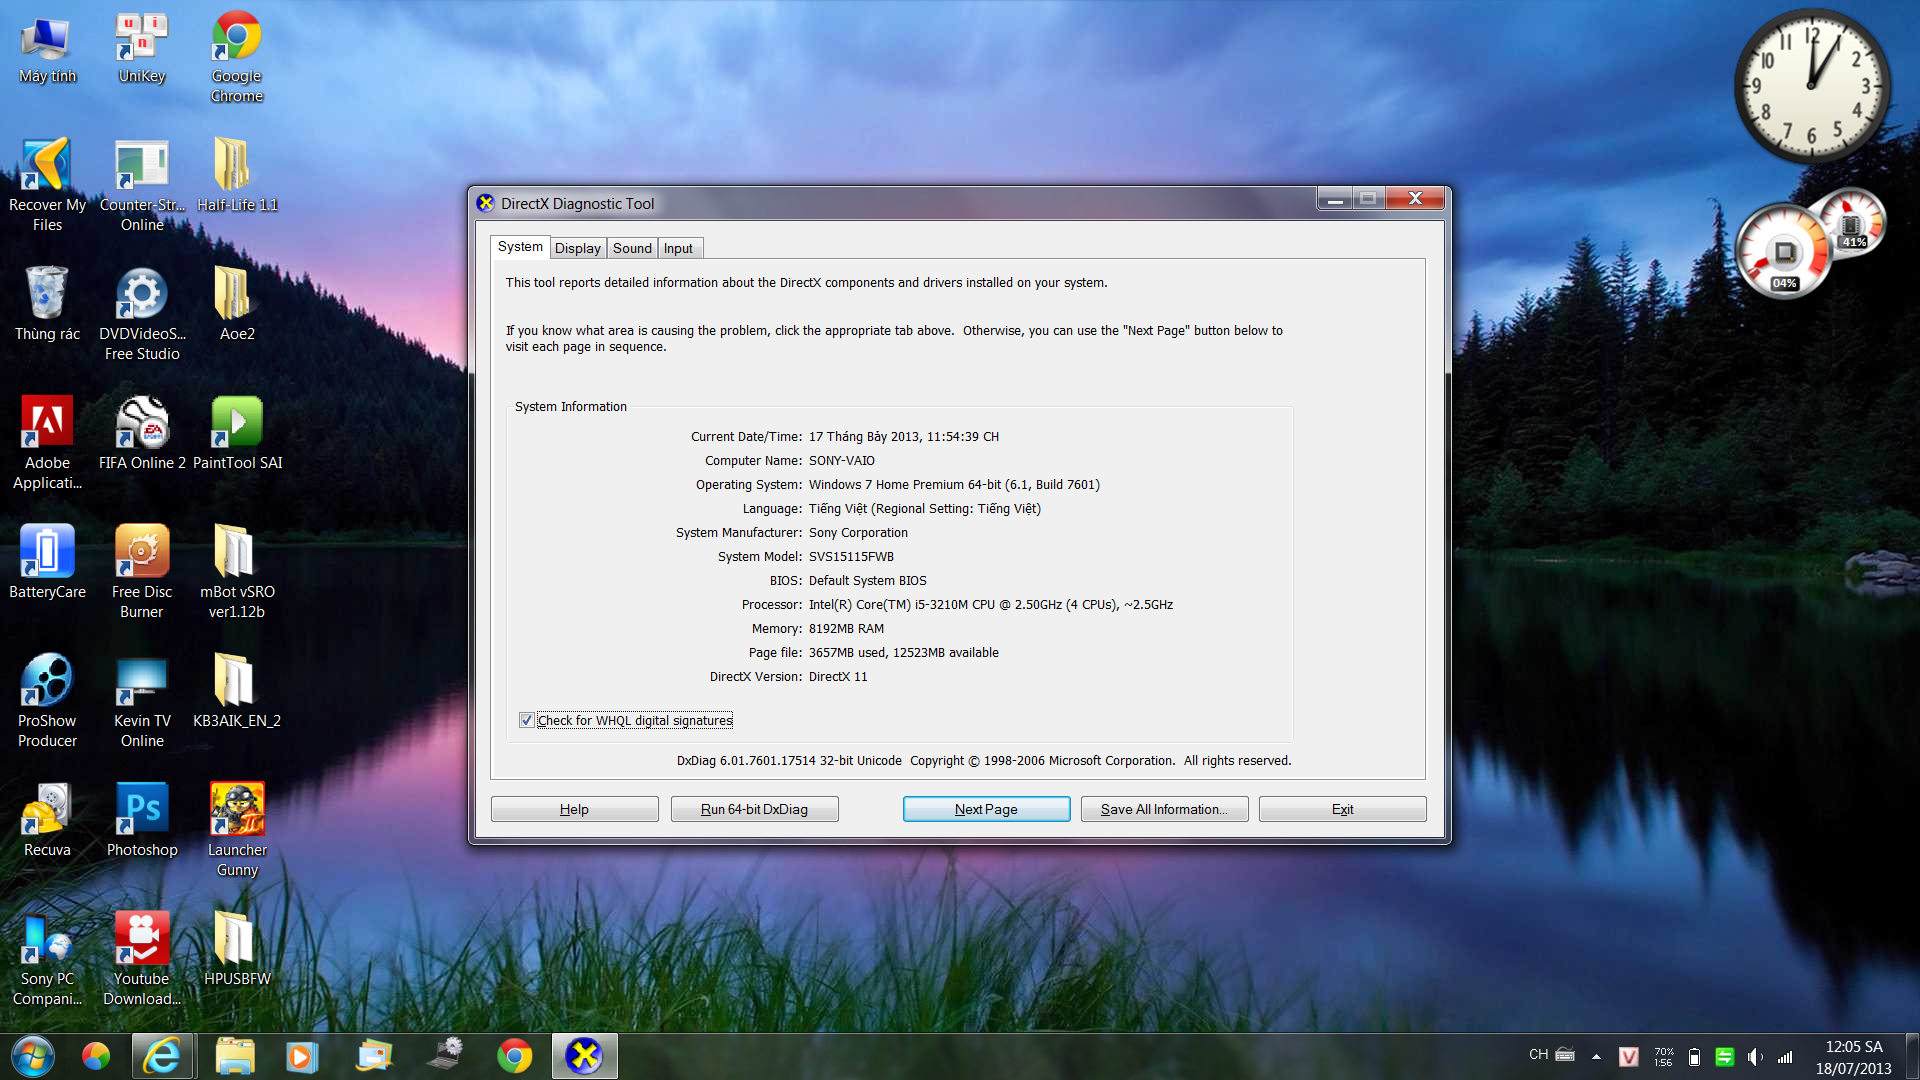The height and width of the screenshot is (1080, 1920).
Task: Click the Input tab
Action: [x=676, y=248]
